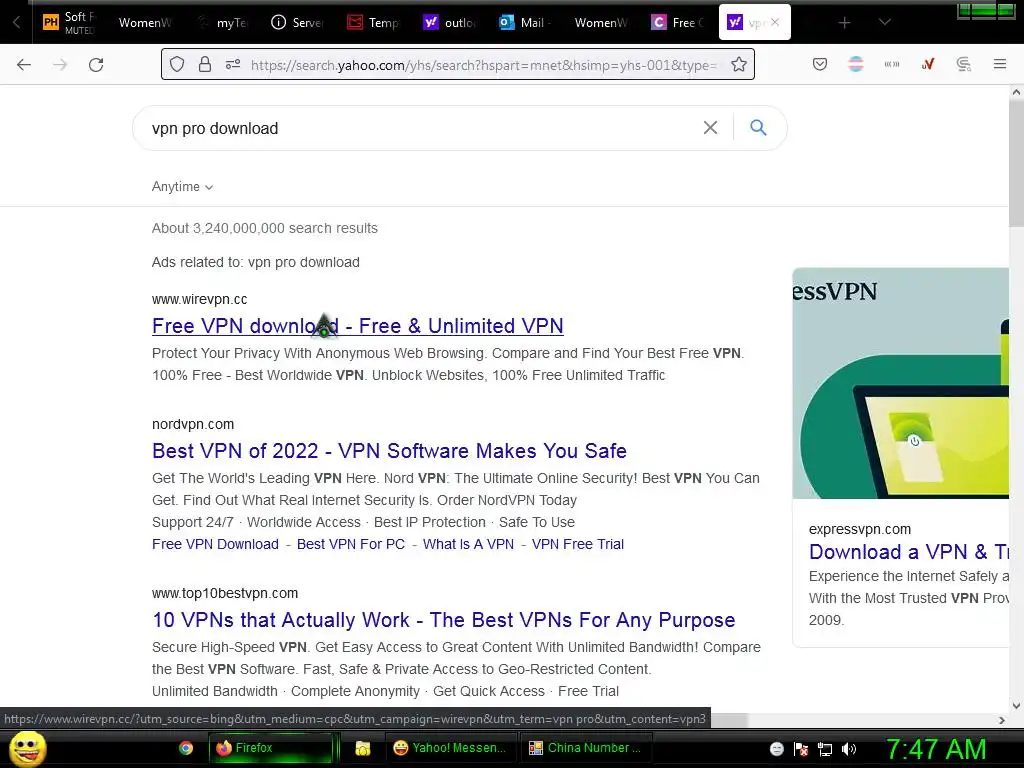This screenshot has height=768, width=1024.
Task: Click the expressvpn.com domain text
Action: 859,529
